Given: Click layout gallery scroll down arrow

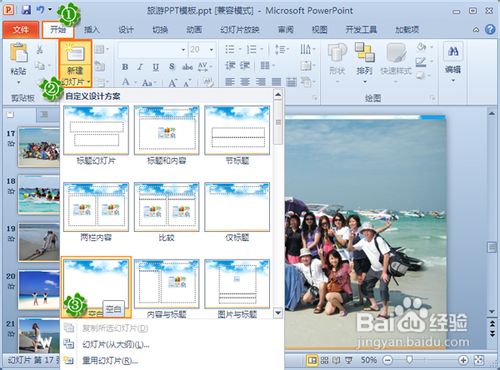Looking at the screenshot, I should pos(278,313).
